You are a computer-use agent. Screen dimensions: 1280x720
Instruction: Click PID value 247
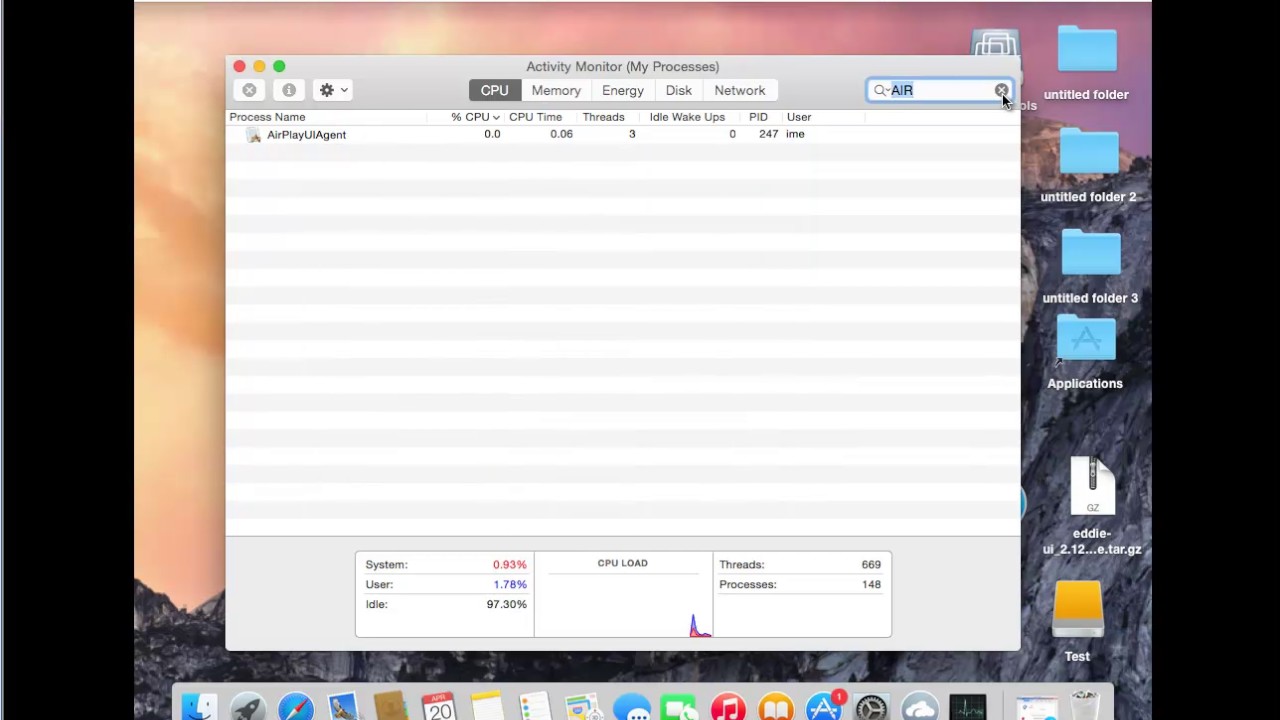pos(768,134)
